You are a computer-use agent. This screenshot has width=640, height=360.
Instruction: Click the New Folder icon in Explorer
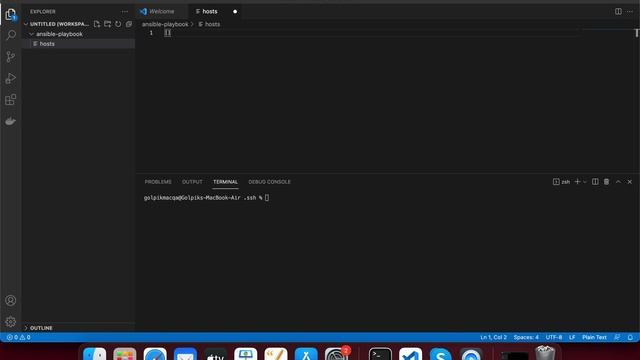(107, 24)
